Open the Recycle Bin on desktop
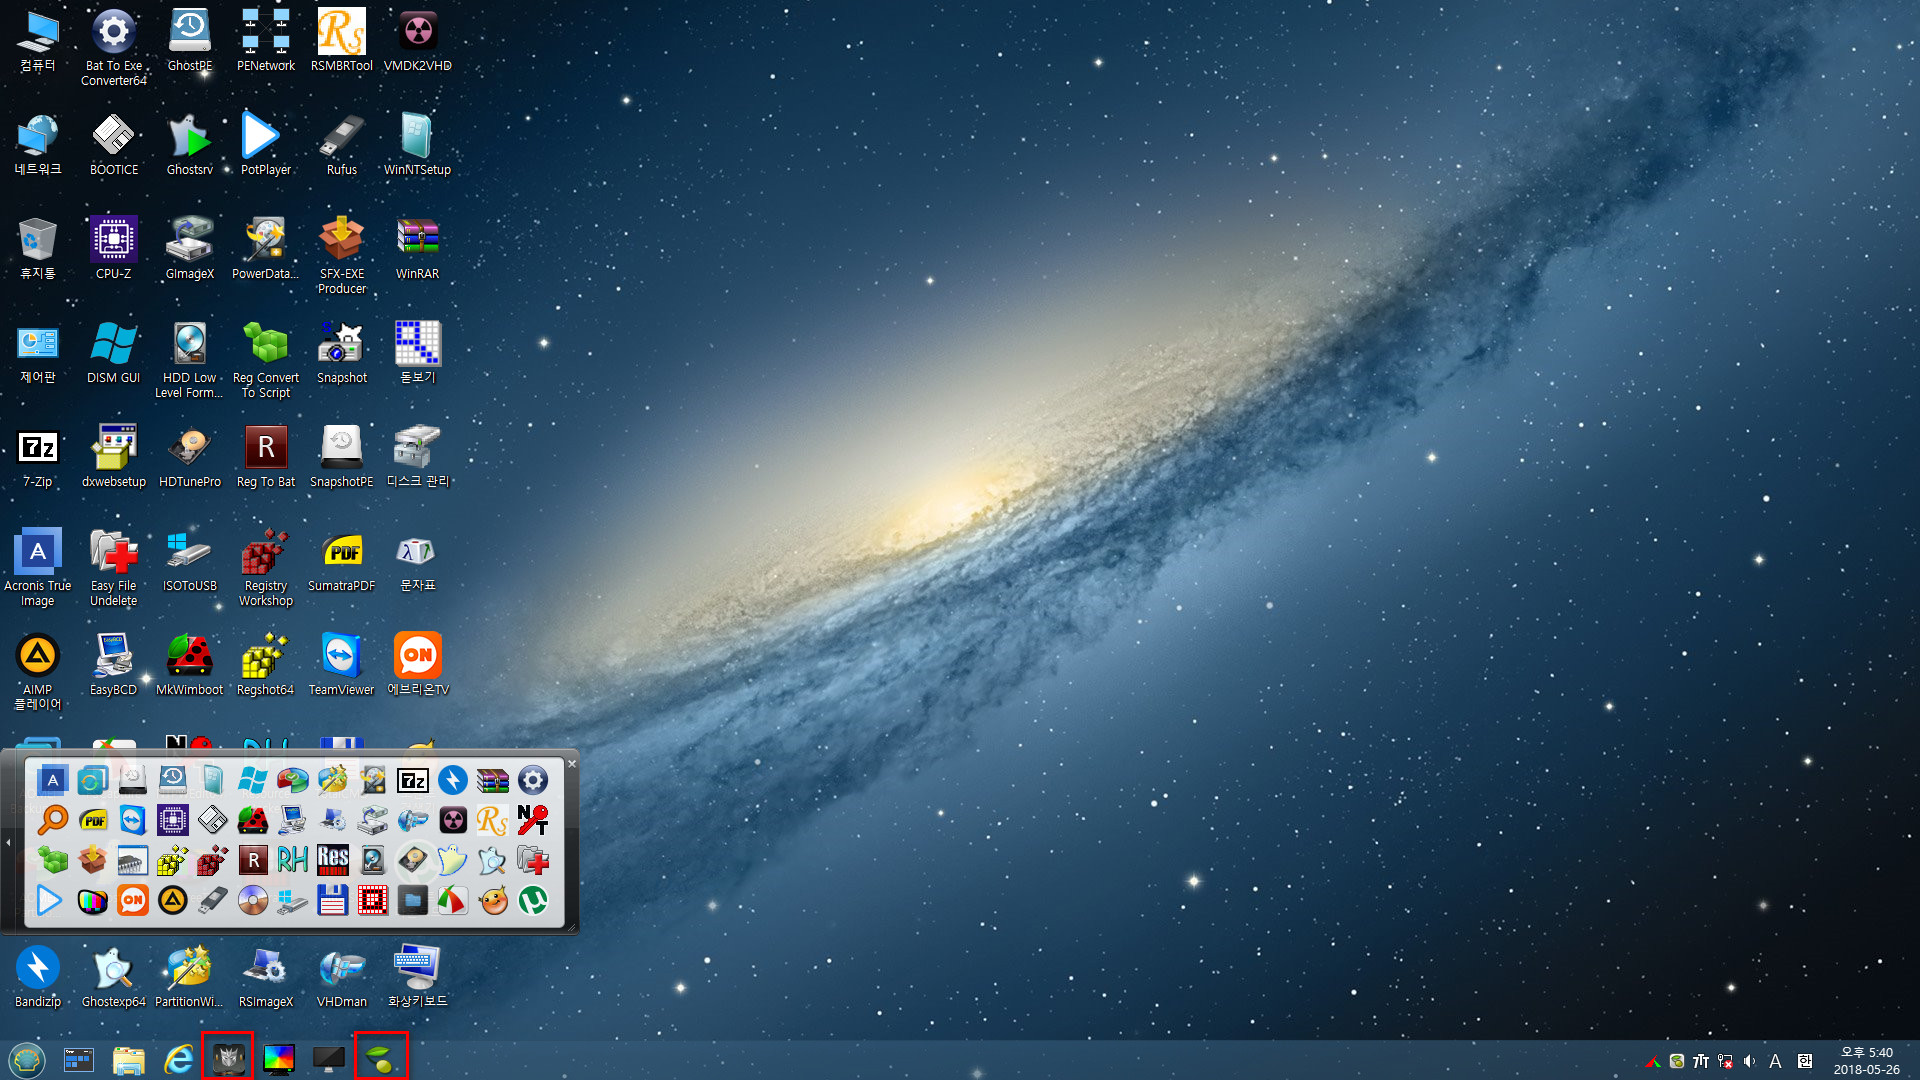The image size is (1920, 1080). coord(38,248)
